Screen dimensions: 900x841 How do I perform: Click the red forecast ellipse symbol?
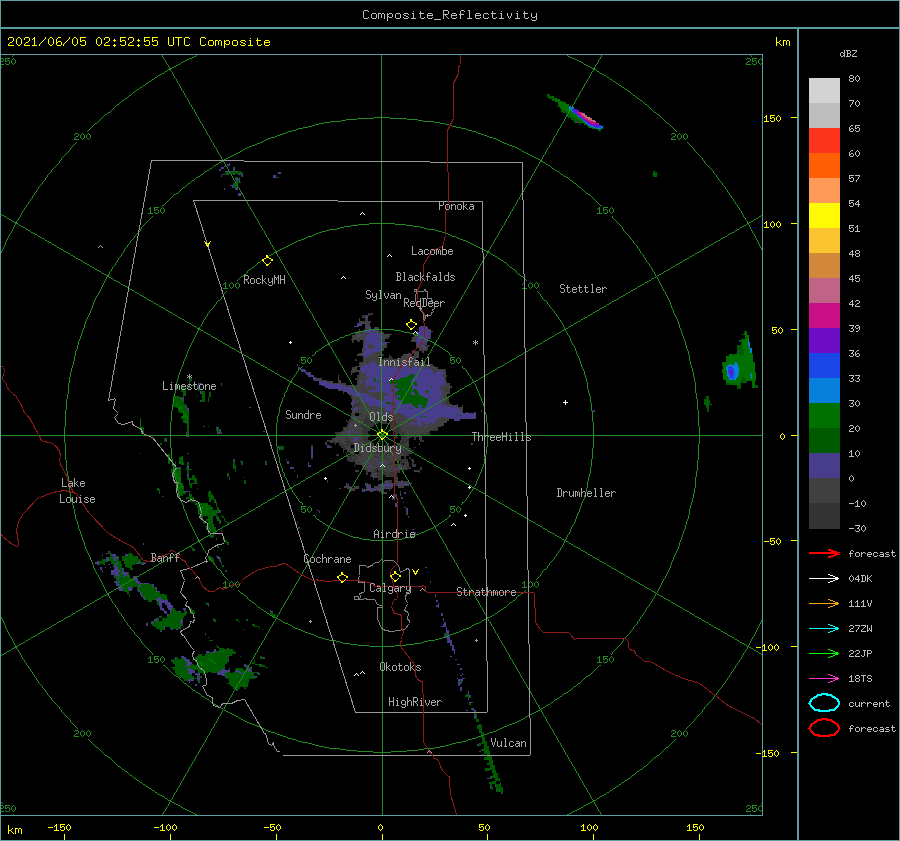pyautogui.click(x=824, y=727)
